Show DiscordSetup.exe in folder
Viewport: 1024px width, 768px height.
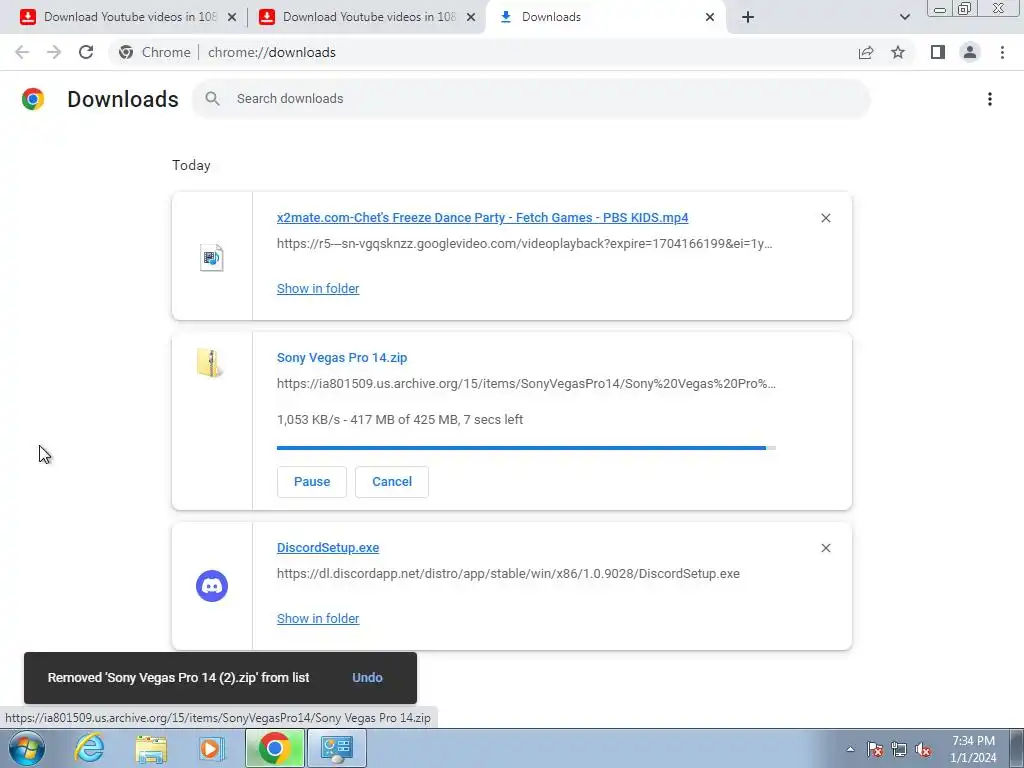click(317, 618)
